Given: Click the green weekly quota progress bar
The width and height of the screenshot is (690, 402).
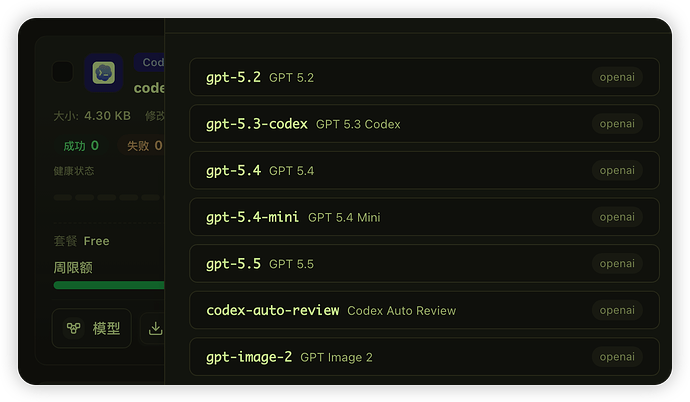Looking at the screenshot, I should 109,285.
